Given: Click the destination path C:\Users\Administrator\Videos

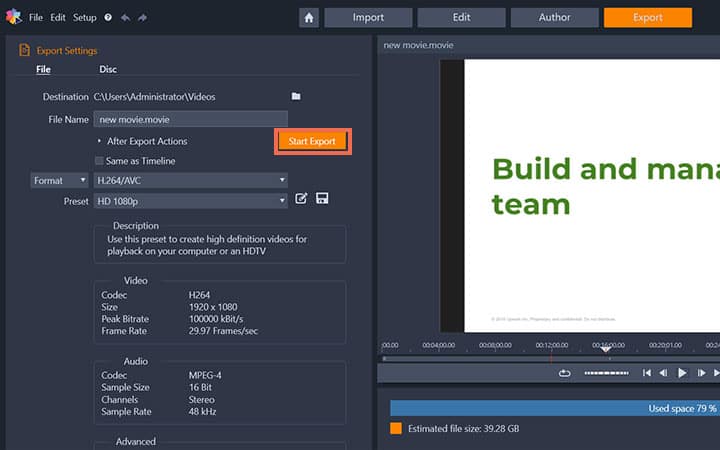Looking at the screenshot, I should (154, 97).
